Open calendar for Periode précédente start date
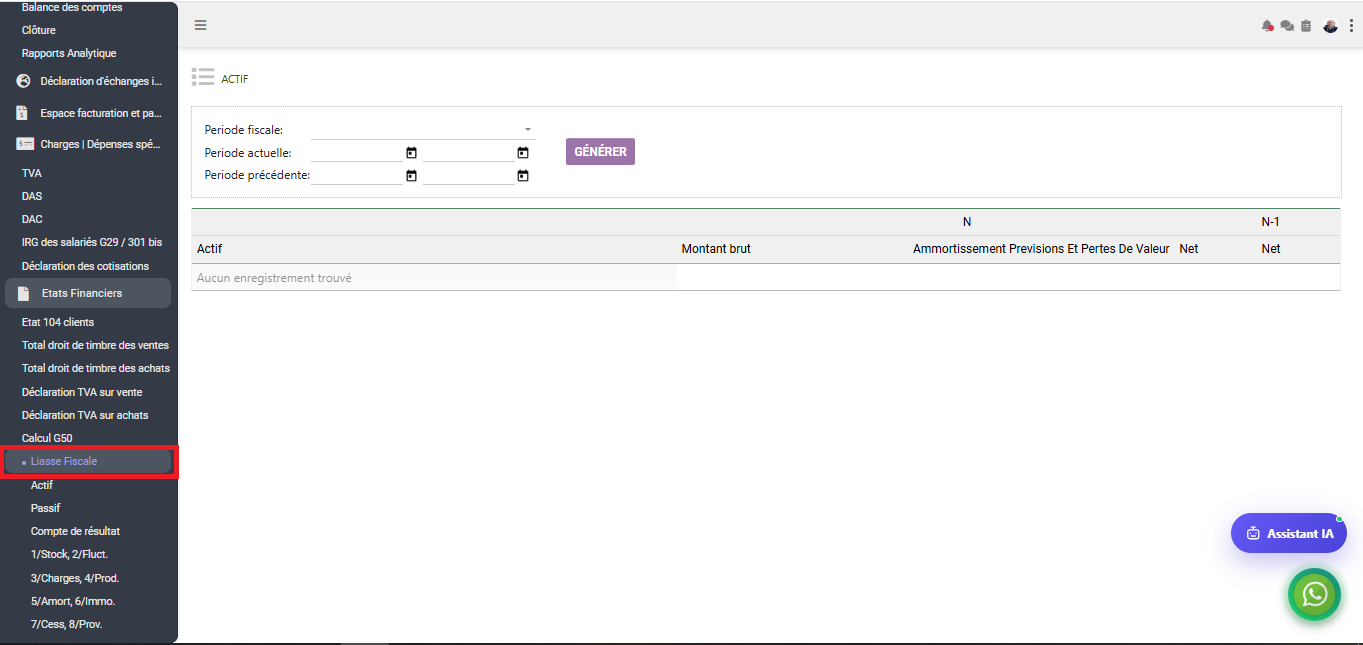 pos(411,176)
